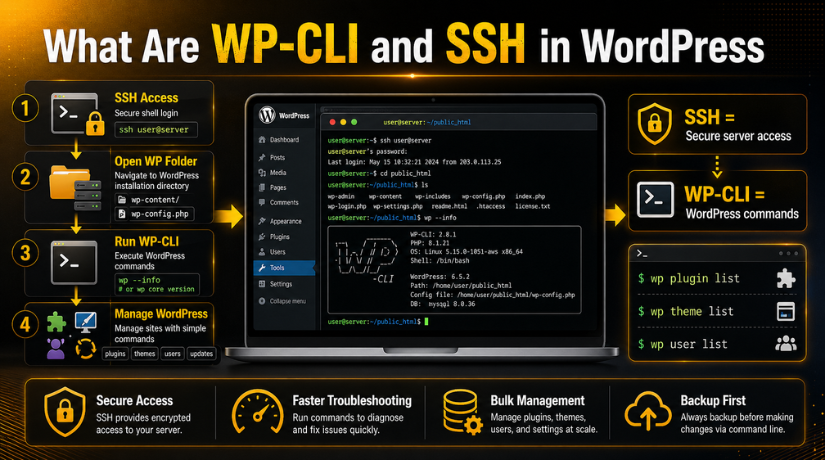Viewport: 825px width, 460px height.
Task: Click the blue monitor themes icon
Action: [85, 322]
